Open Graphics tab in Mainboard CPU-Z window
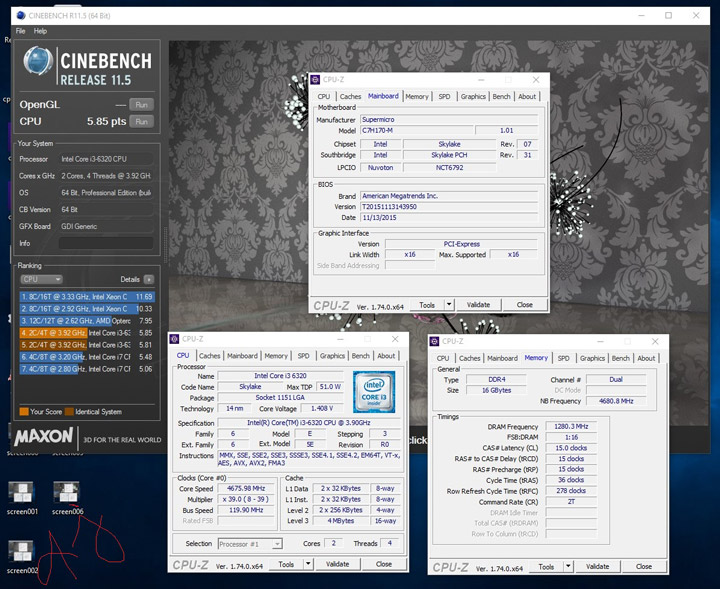The height and width of the screenshot is (589, 720). [473, 96]
